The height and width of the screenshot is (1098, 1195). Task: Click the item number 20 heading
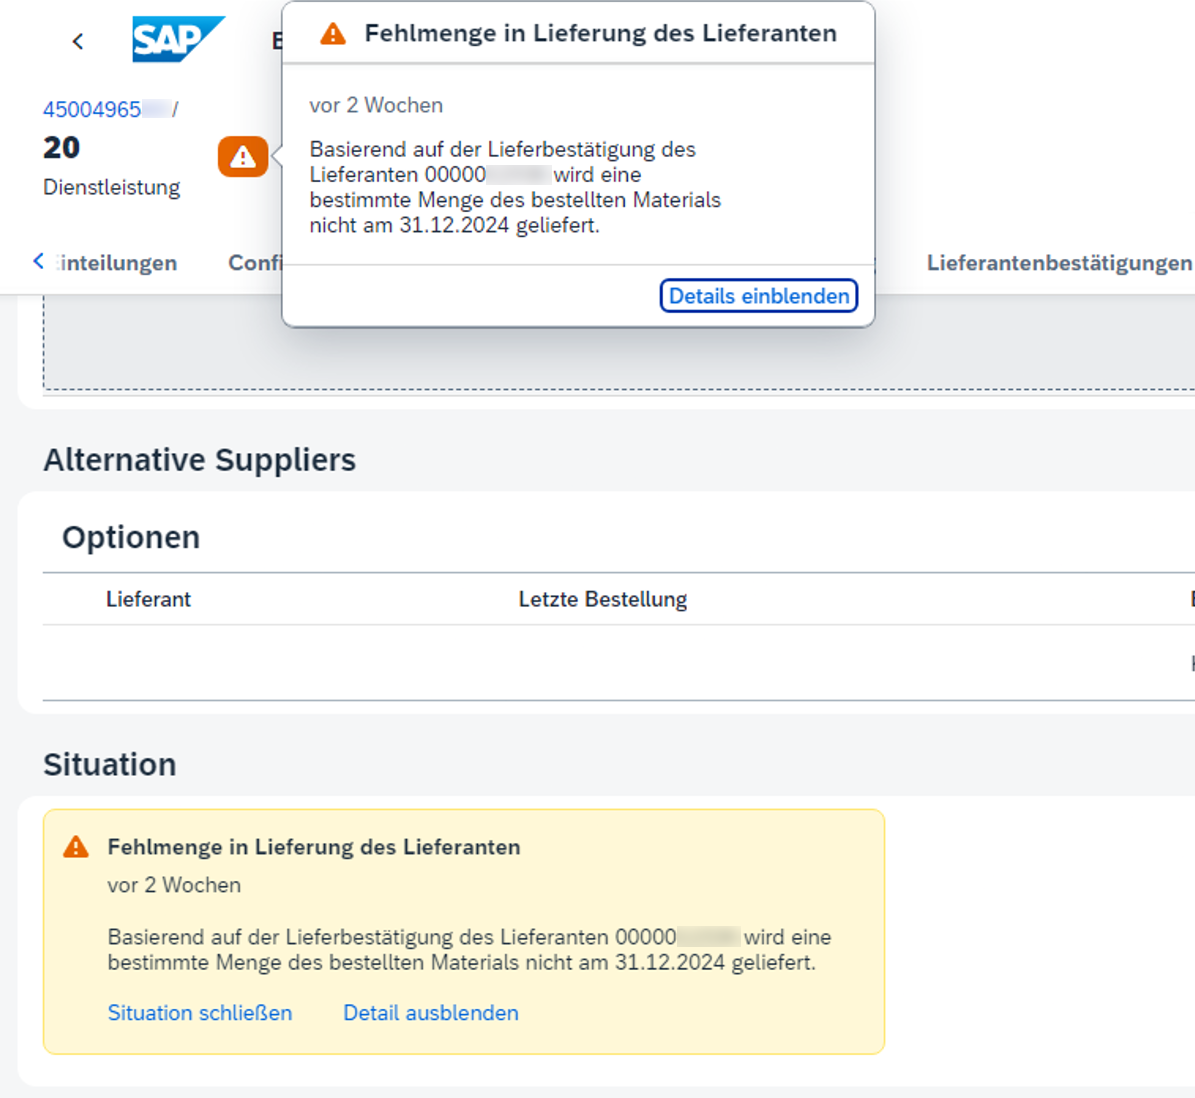click(x=62, y=148)
